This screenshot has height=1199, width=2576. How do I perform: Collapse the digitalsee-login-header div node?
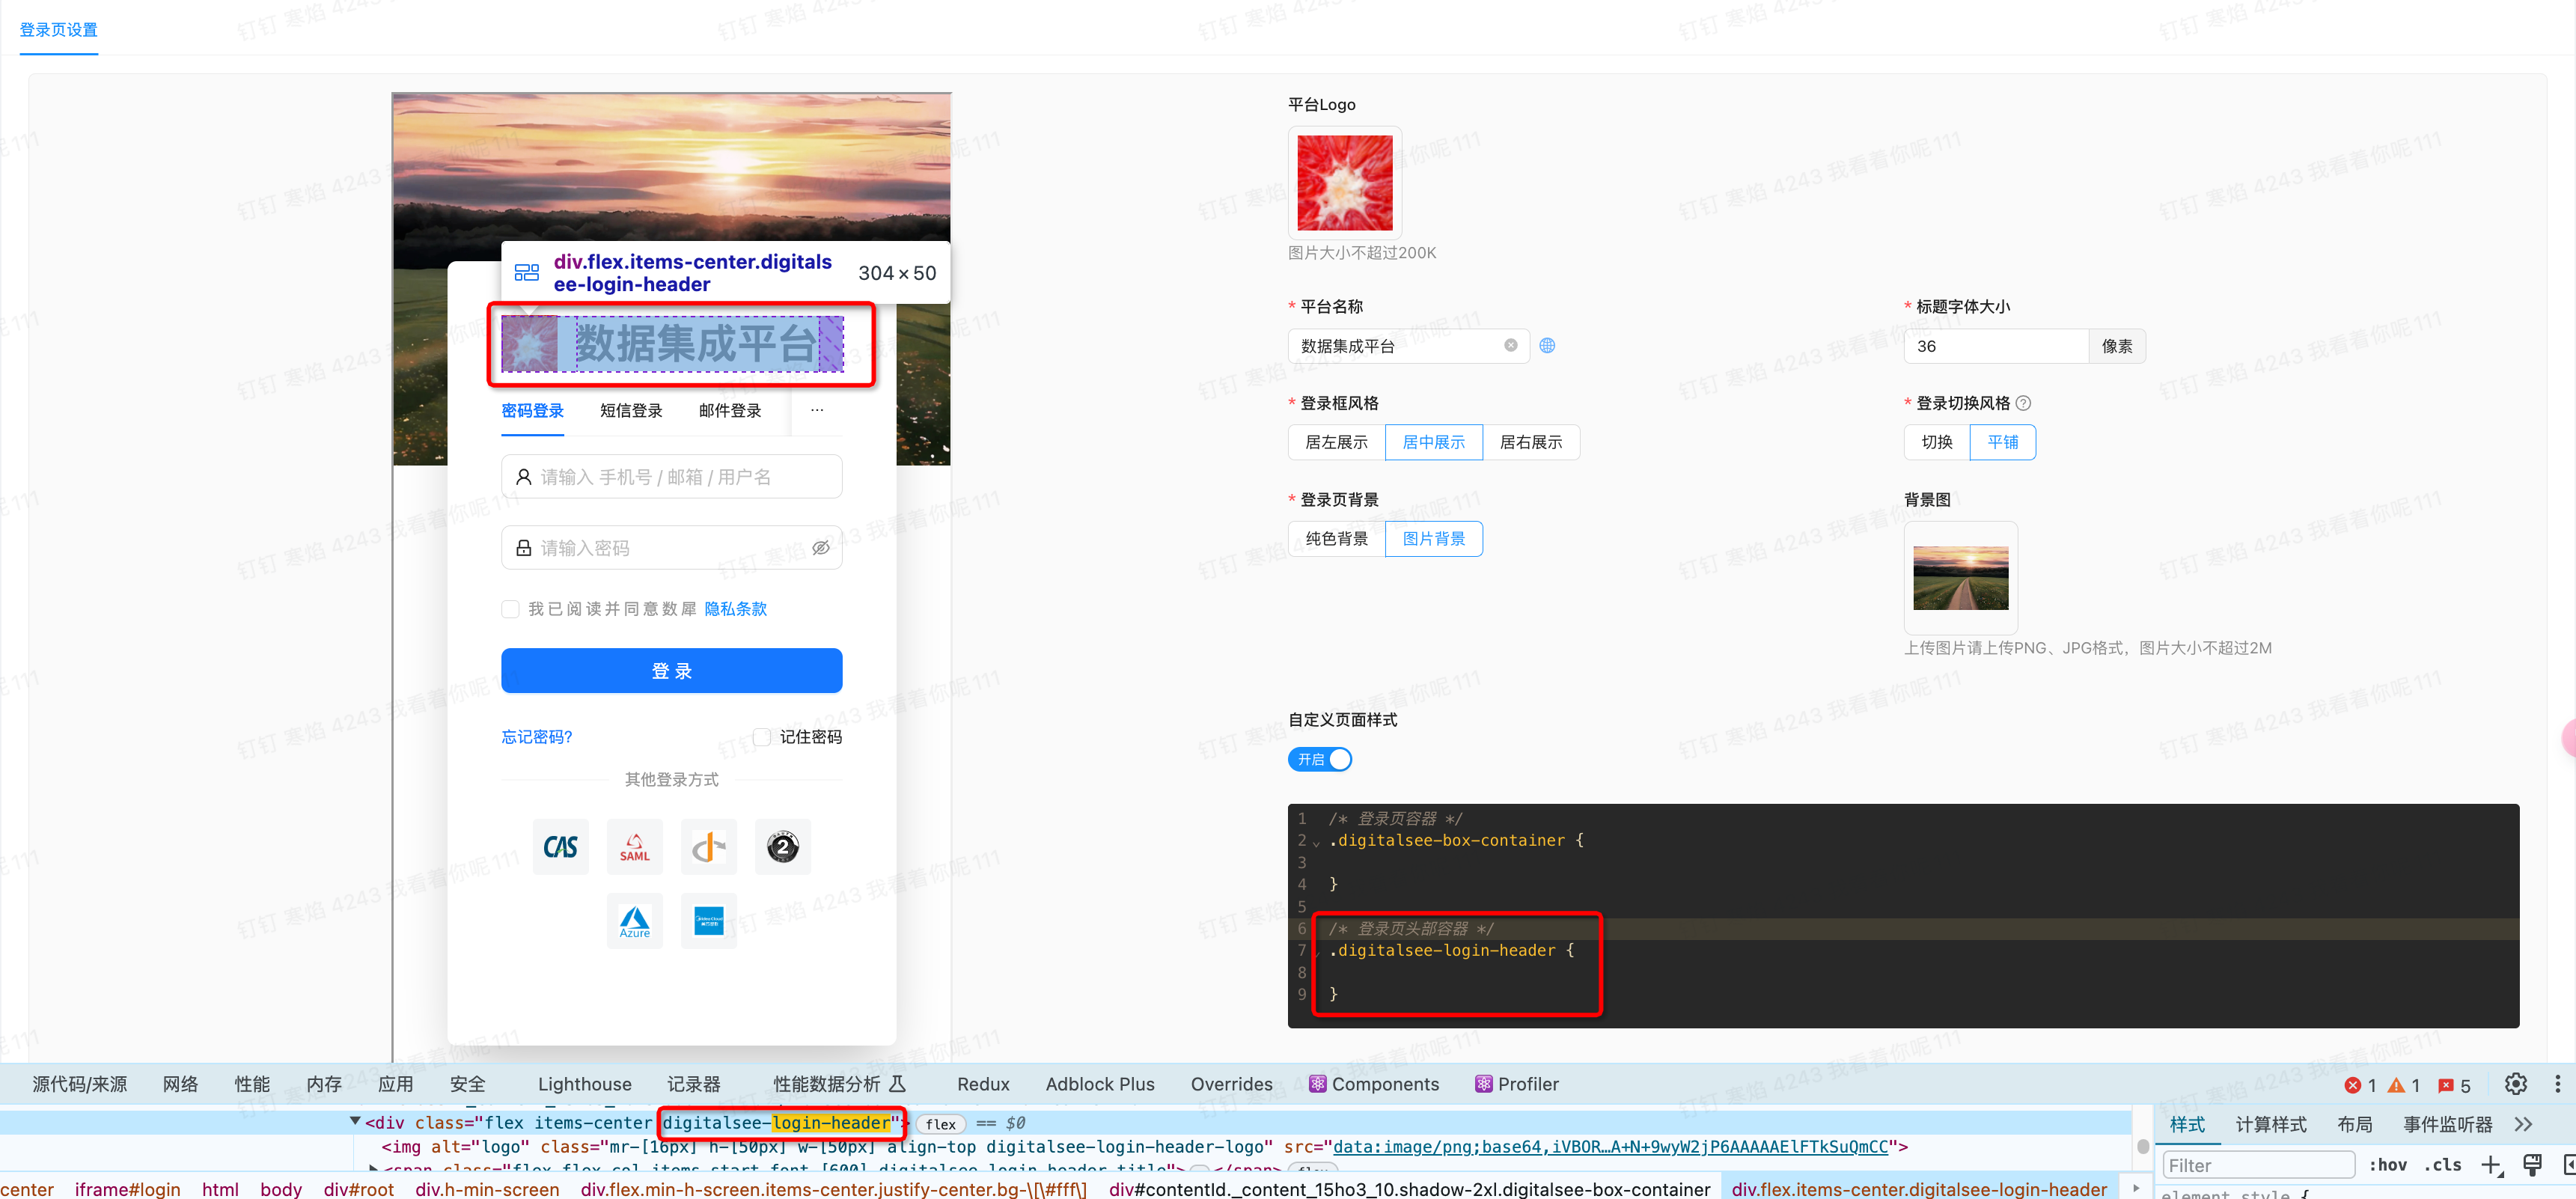tap(355, 1122)
